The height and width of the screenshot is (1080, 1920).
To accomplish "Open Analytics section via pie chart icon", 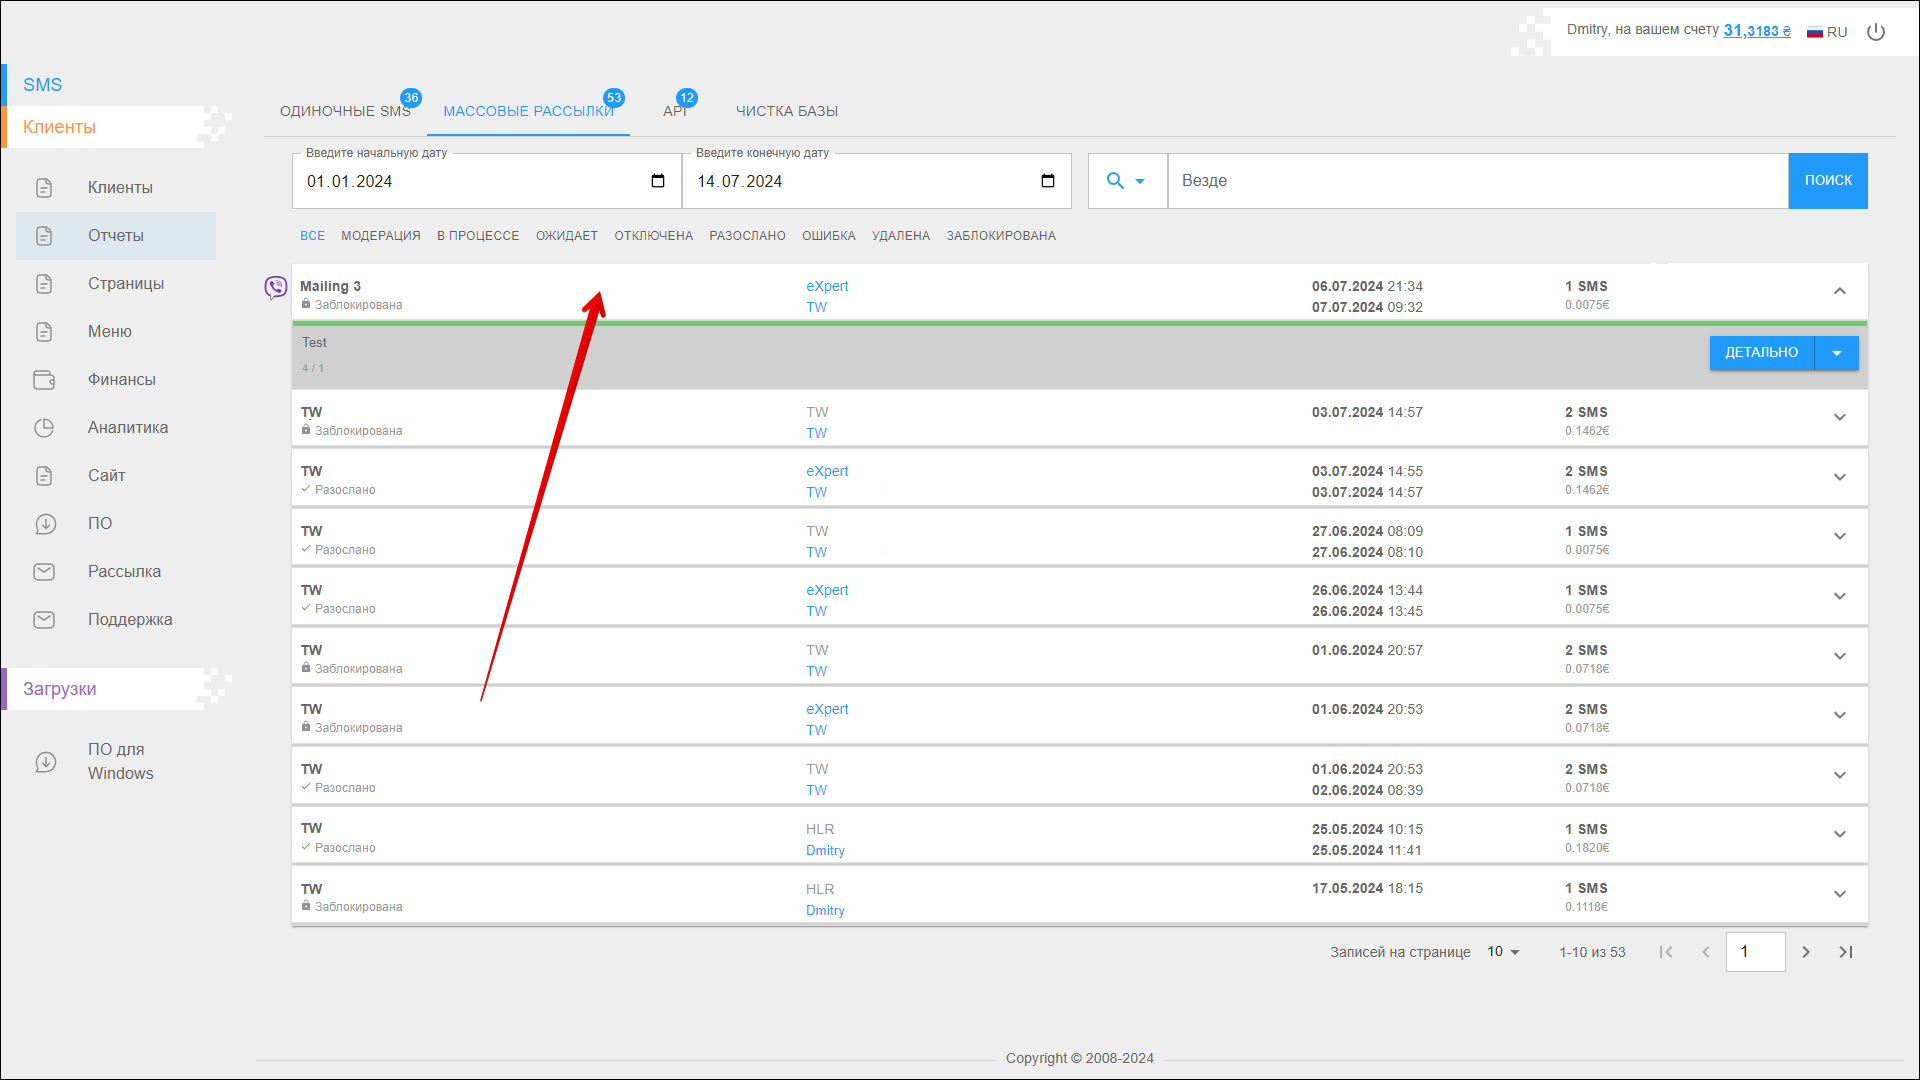I will click(x=44, y=428).
